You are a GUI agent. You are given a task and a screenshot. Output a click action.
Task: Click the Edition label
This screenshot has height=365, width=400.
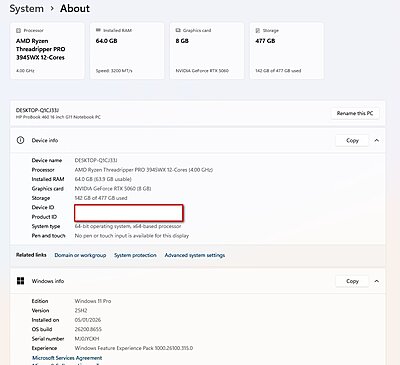[40, 301]
